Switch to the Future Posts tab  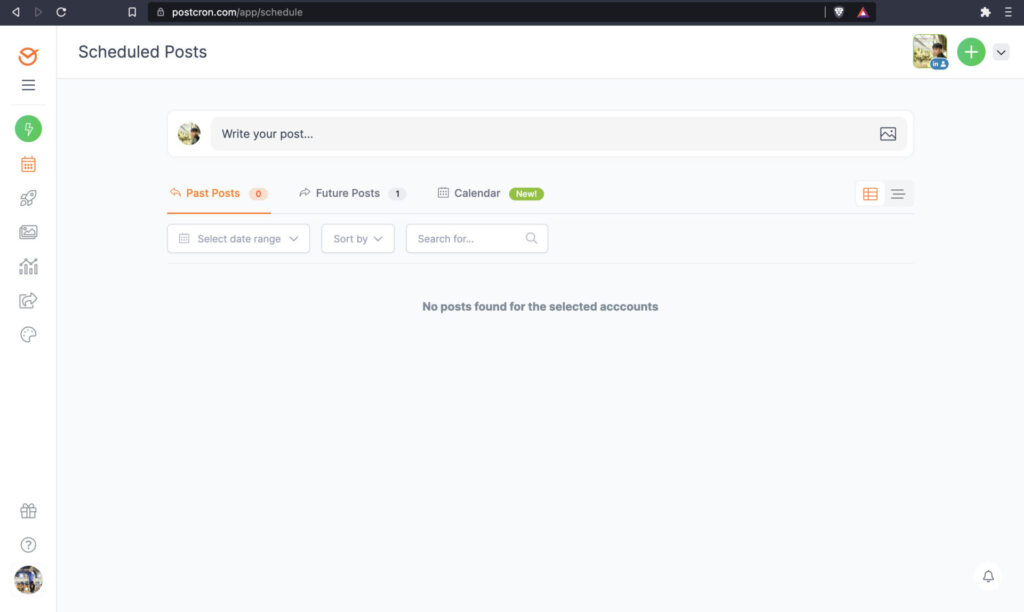coord(347,193)
